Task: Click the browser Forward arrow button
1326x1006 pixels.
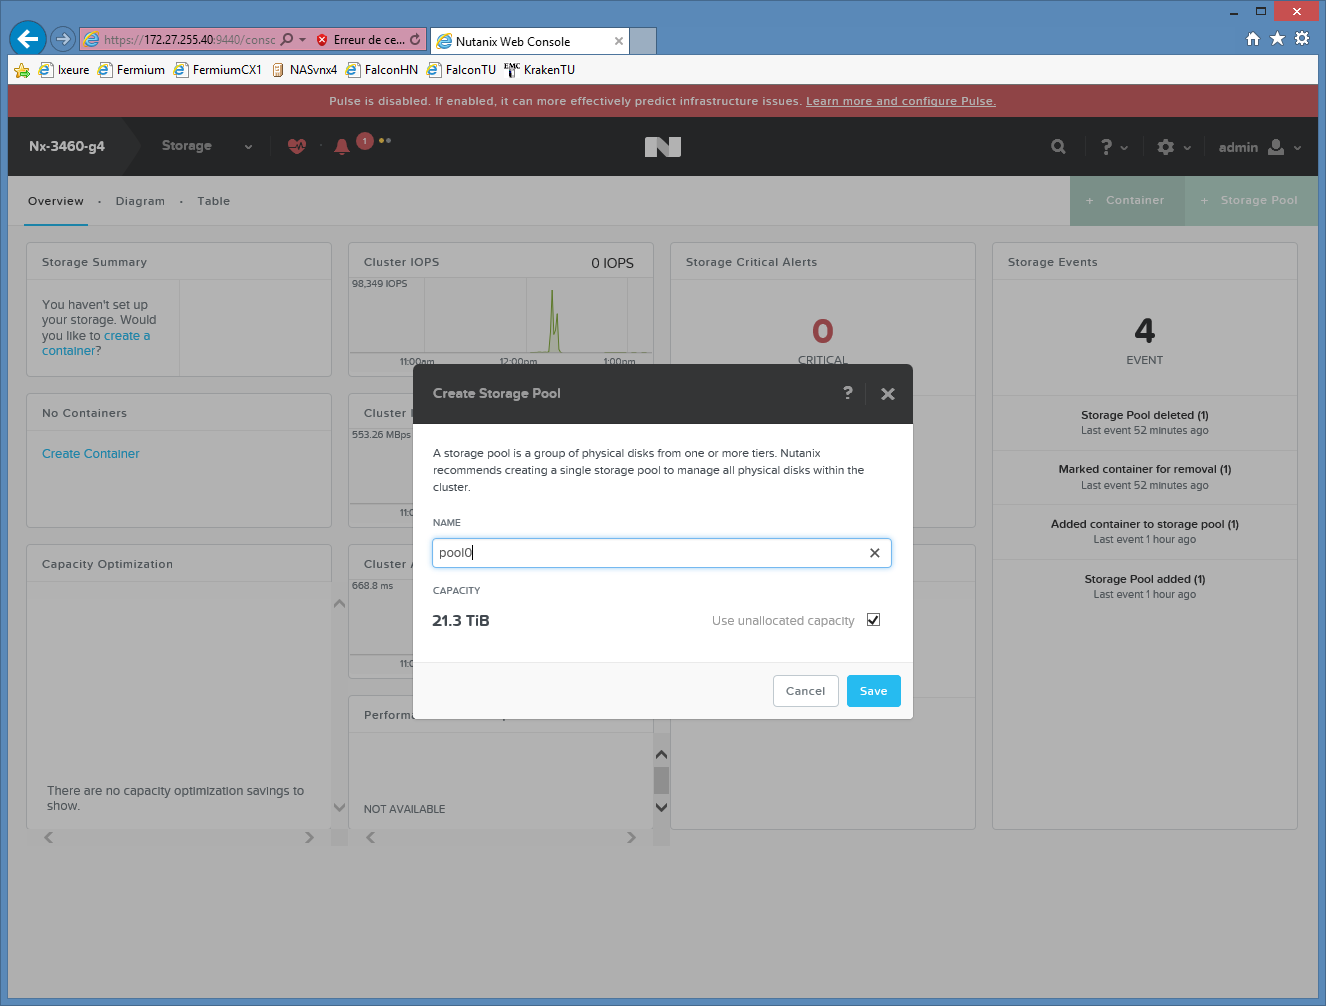Action: point(63,39)
